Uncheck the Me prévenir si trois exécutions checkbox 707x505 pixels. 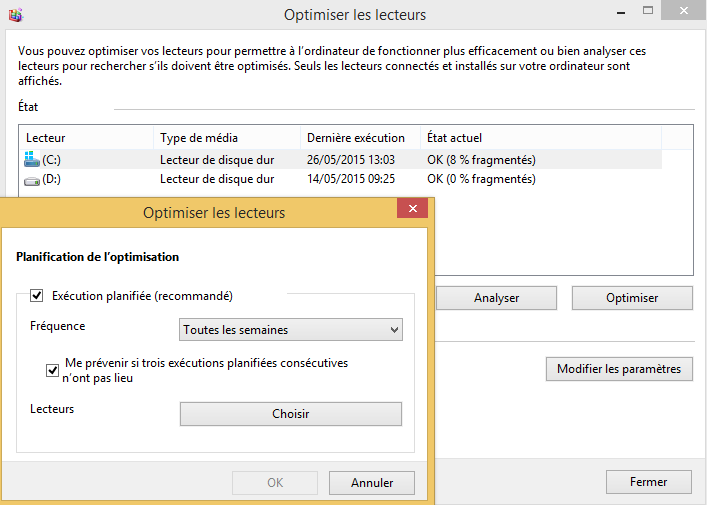coord(52,370)
